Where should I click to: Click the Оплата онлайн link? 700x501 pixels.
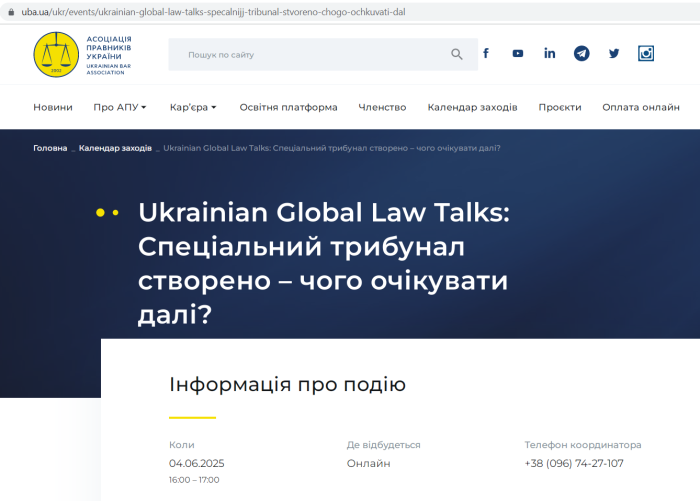[641, 107]
